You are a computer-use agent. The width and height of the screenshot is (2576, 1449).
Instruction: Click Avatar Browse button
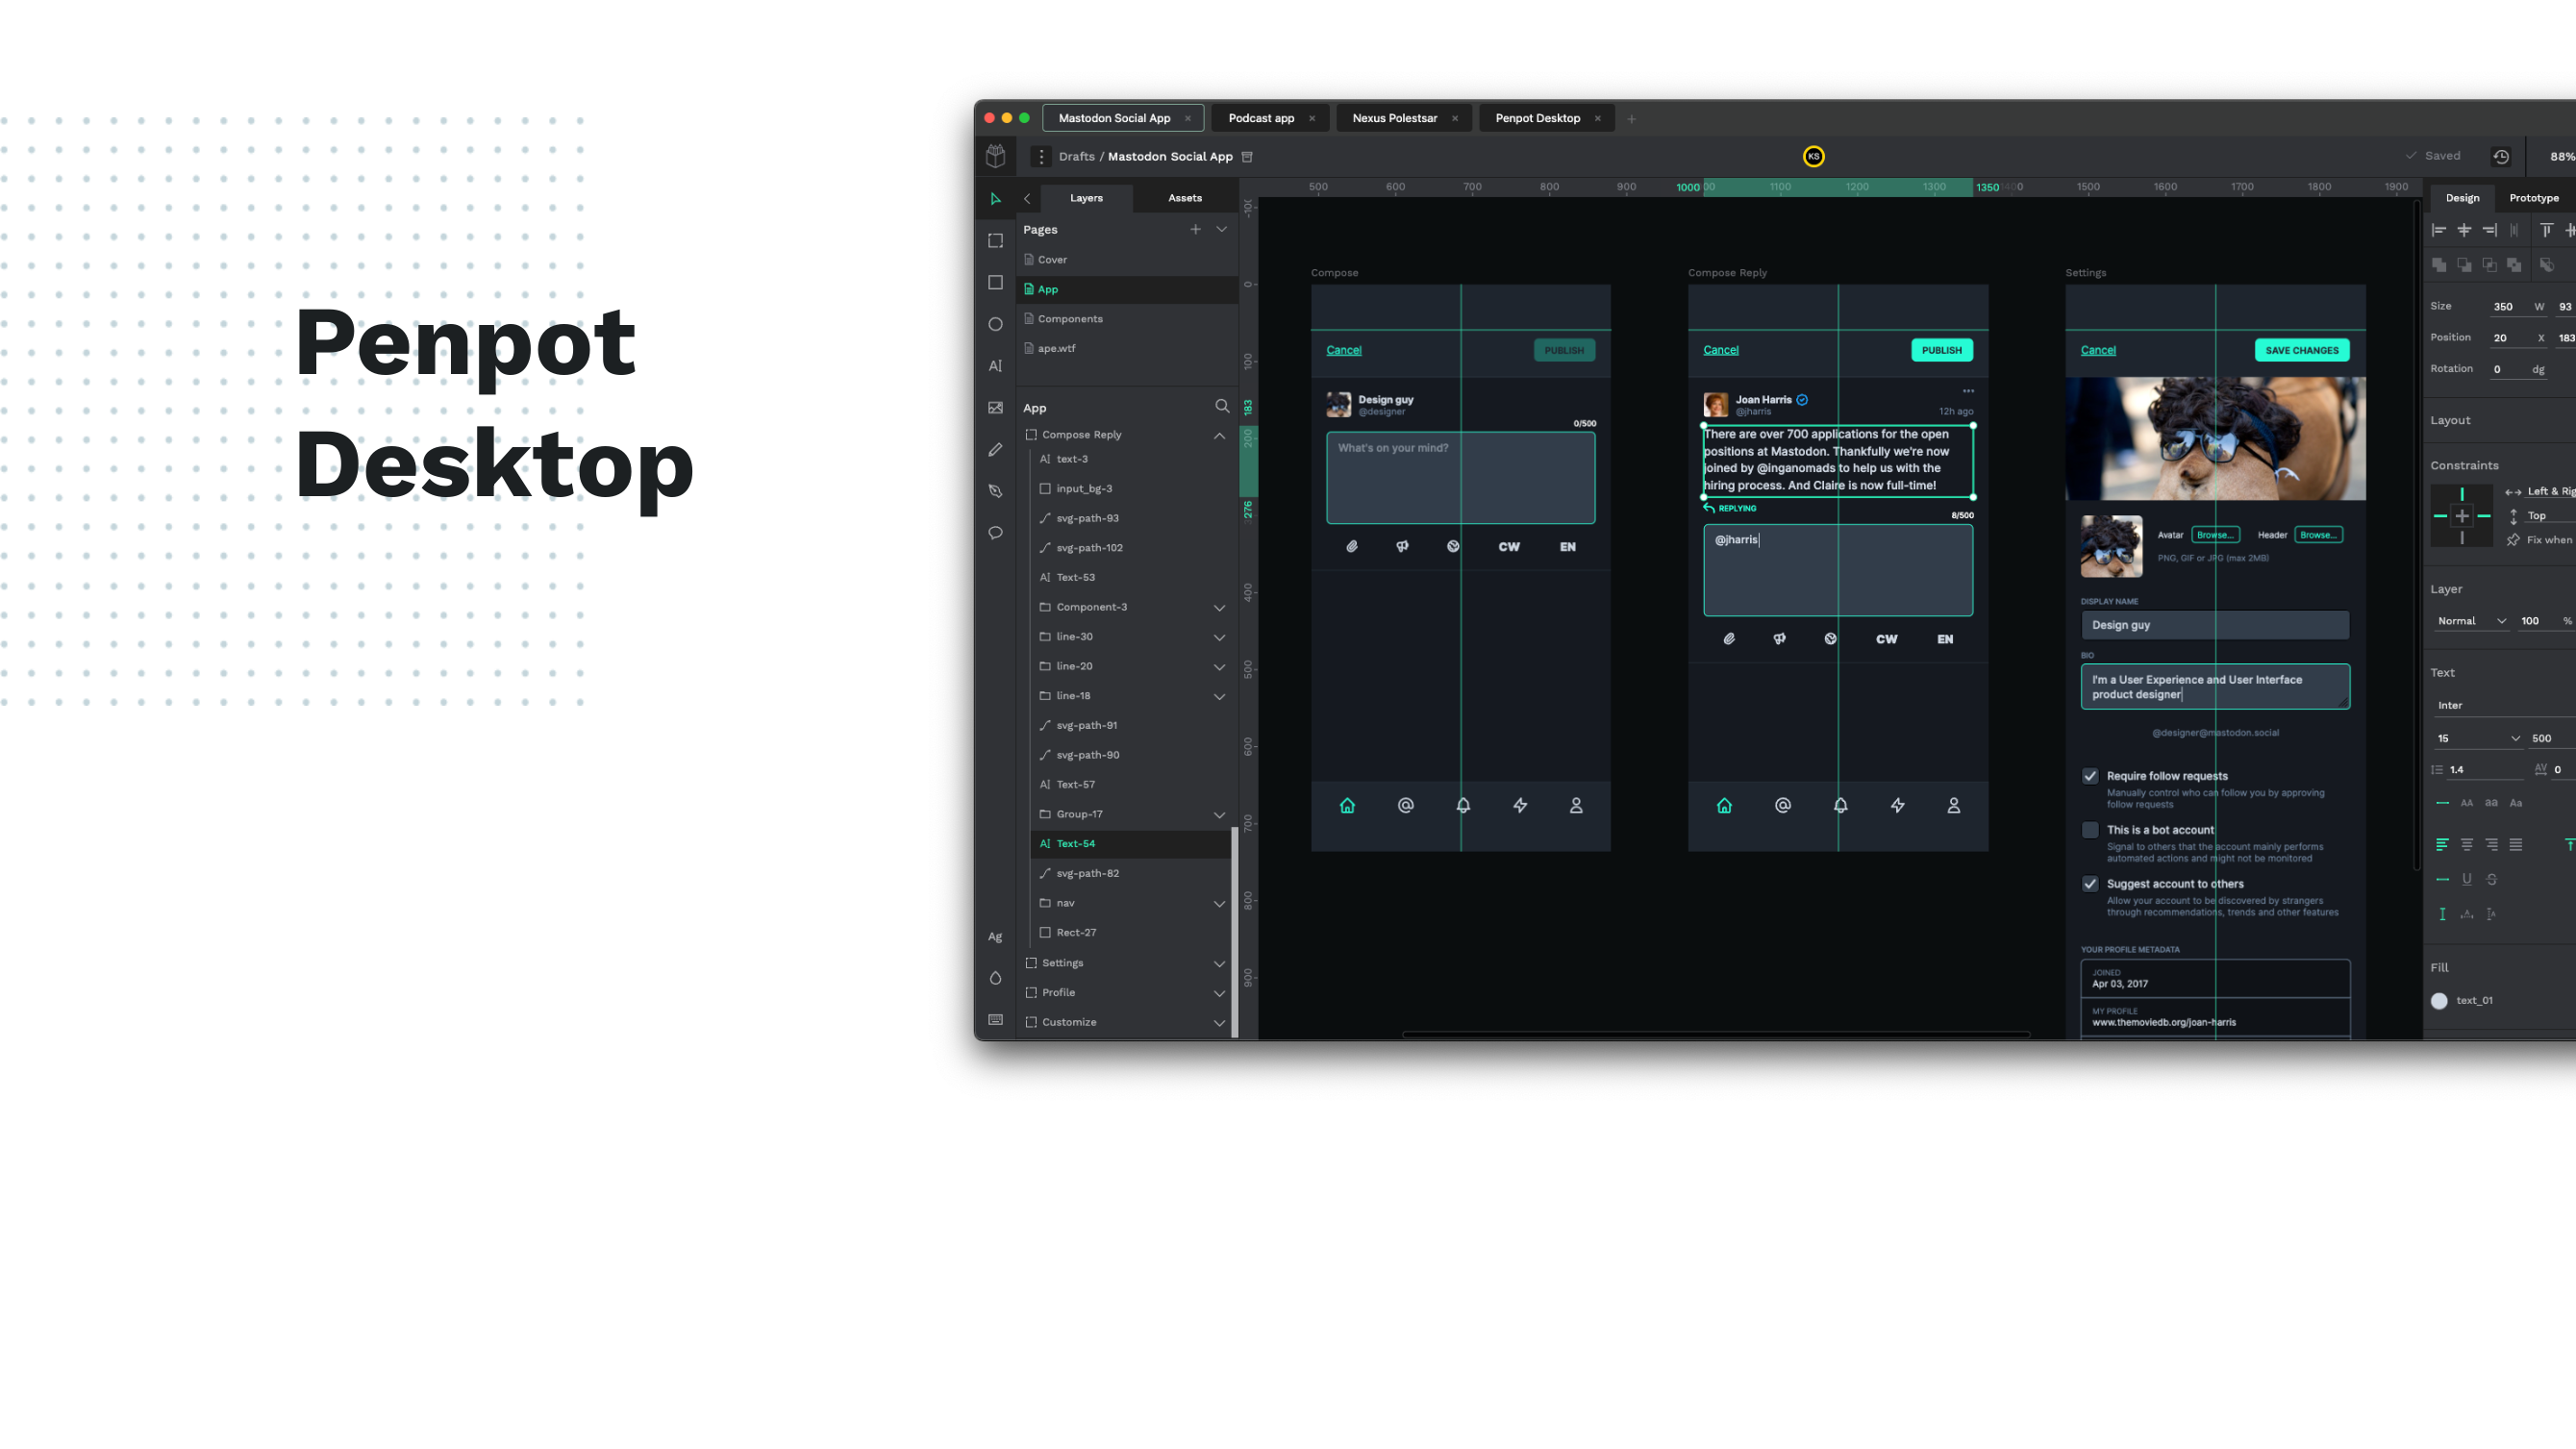2215,535
